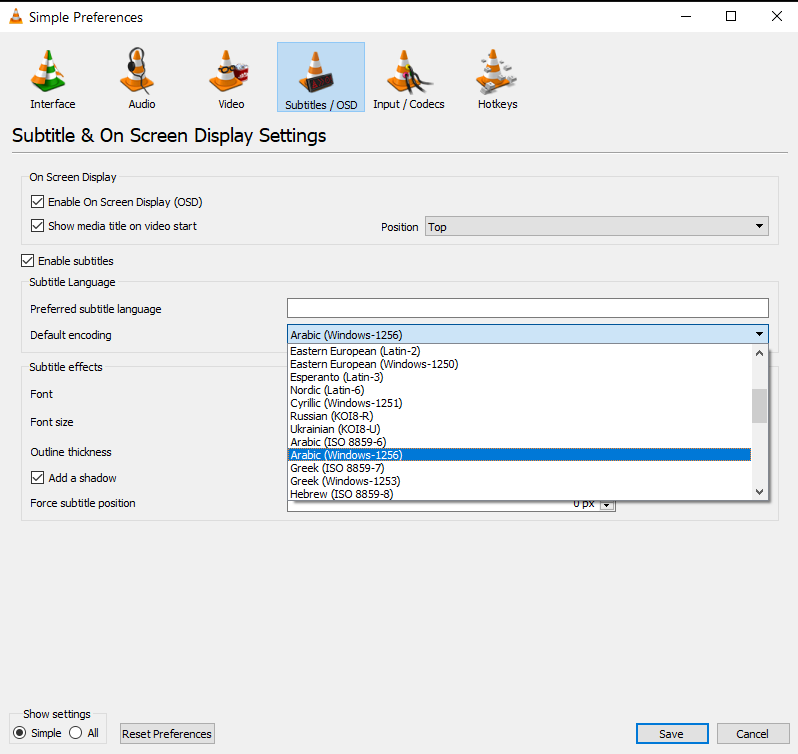The width and height of the screenshot is (798, 754).
Task: Minimize the Simple Preferences window
Action: (686, 16)
